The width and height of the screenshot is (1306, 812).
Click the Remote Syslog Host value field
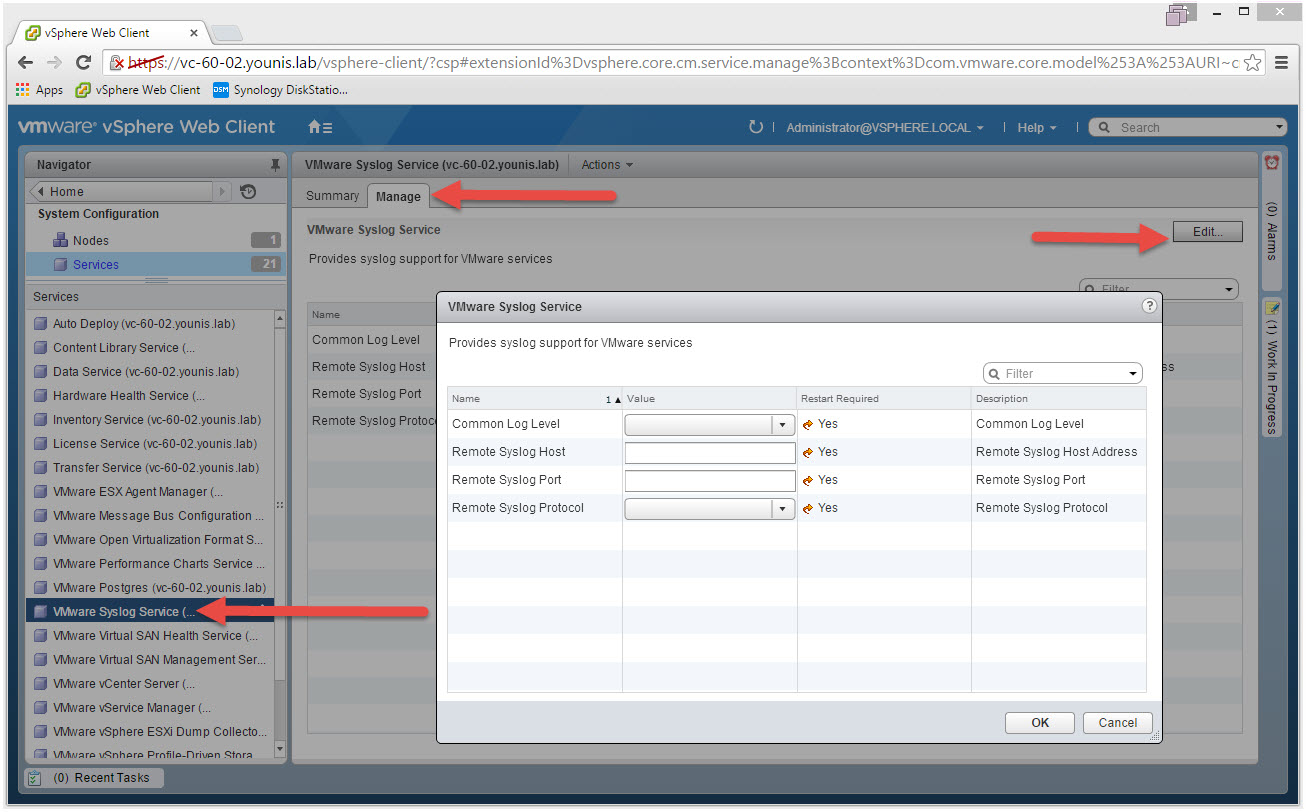[x=709, y=453]
